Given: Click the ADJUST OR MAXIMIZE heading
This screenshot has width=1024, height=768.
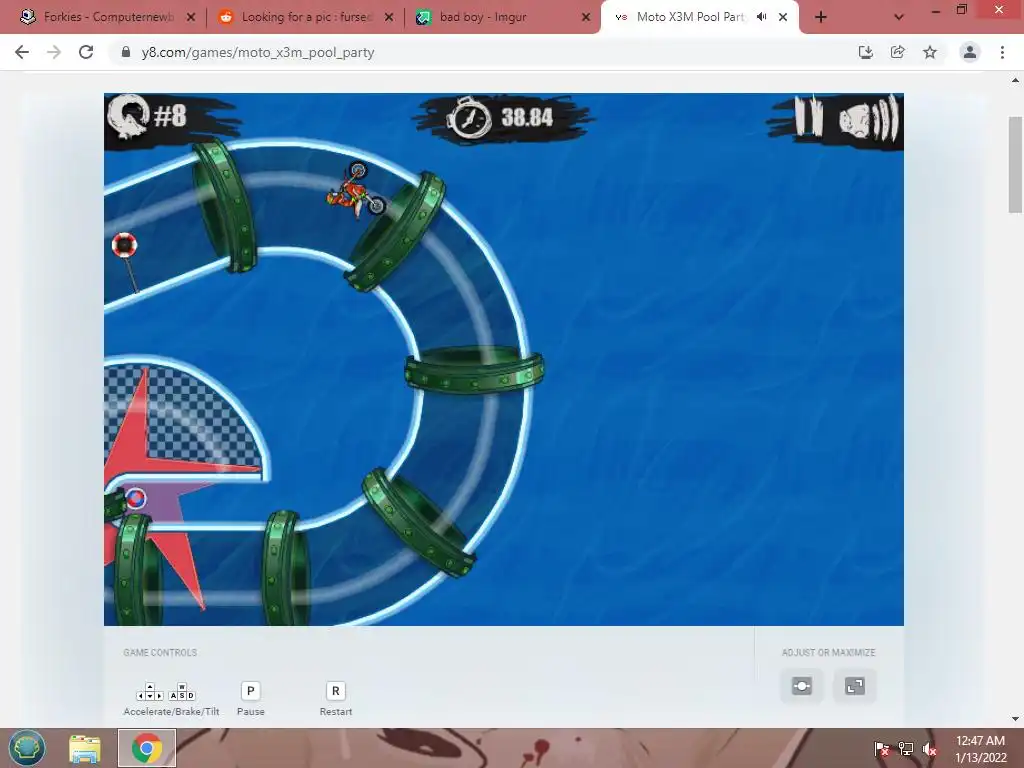Looking at the screenshot, I should (829, 652).
